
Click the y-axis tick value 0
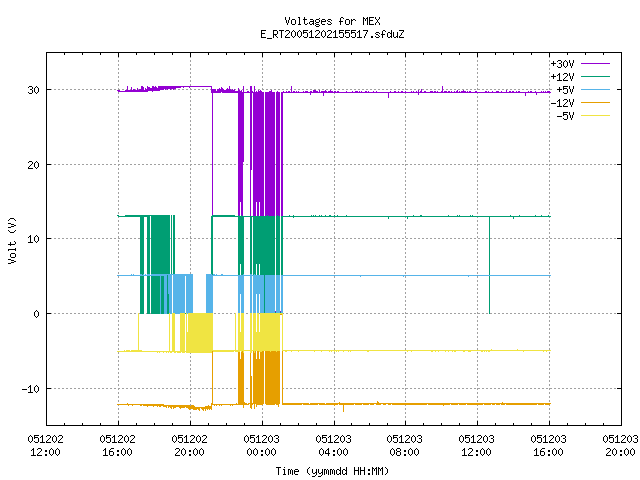click(36, 314)
